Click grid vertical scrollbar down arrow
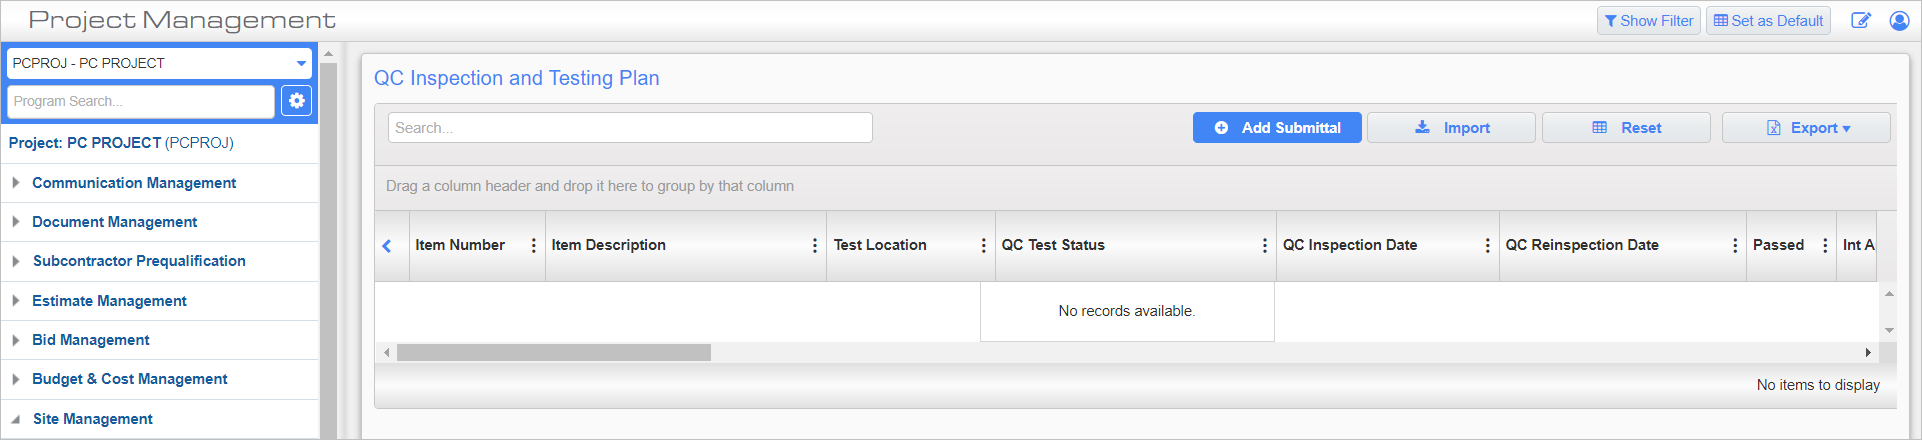 [1889, 331]
